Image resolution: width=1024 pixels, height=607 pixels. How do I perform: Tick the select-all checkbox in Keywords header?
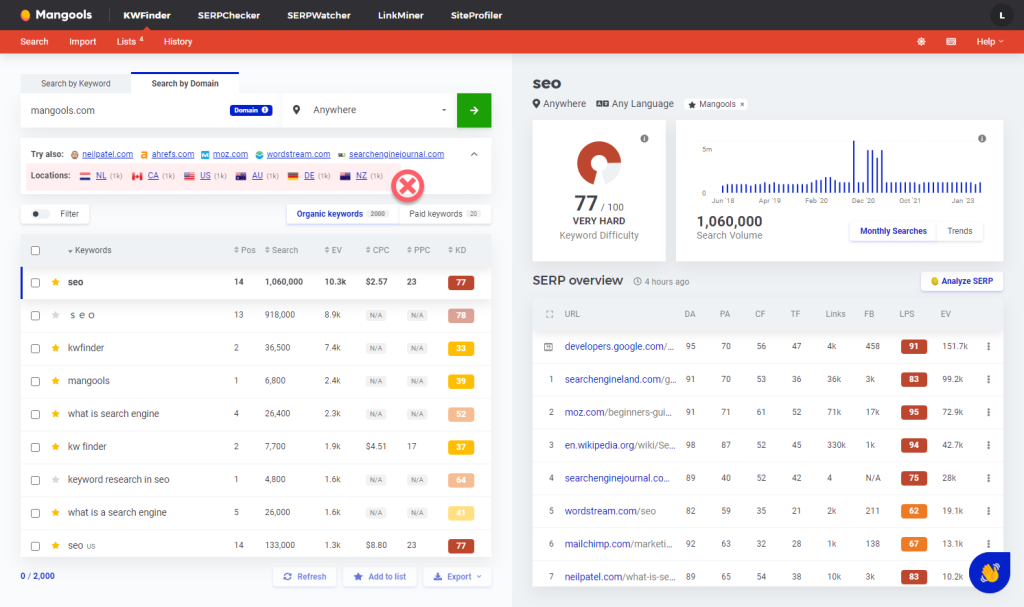[35, 250]
